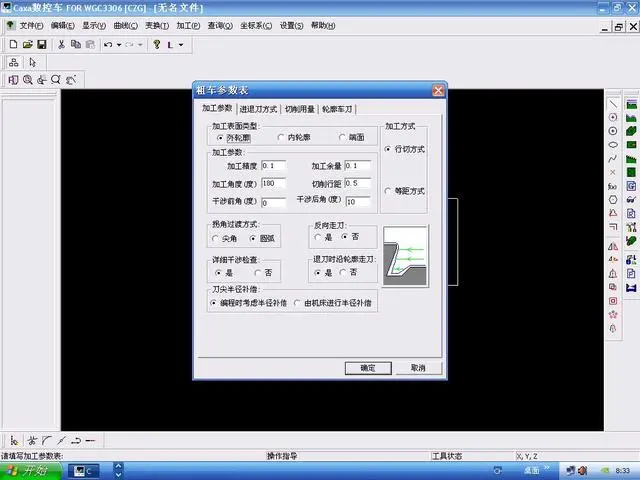
Task: Expand the Undo history dropdown arrow
Action: (x=119, y=44)
